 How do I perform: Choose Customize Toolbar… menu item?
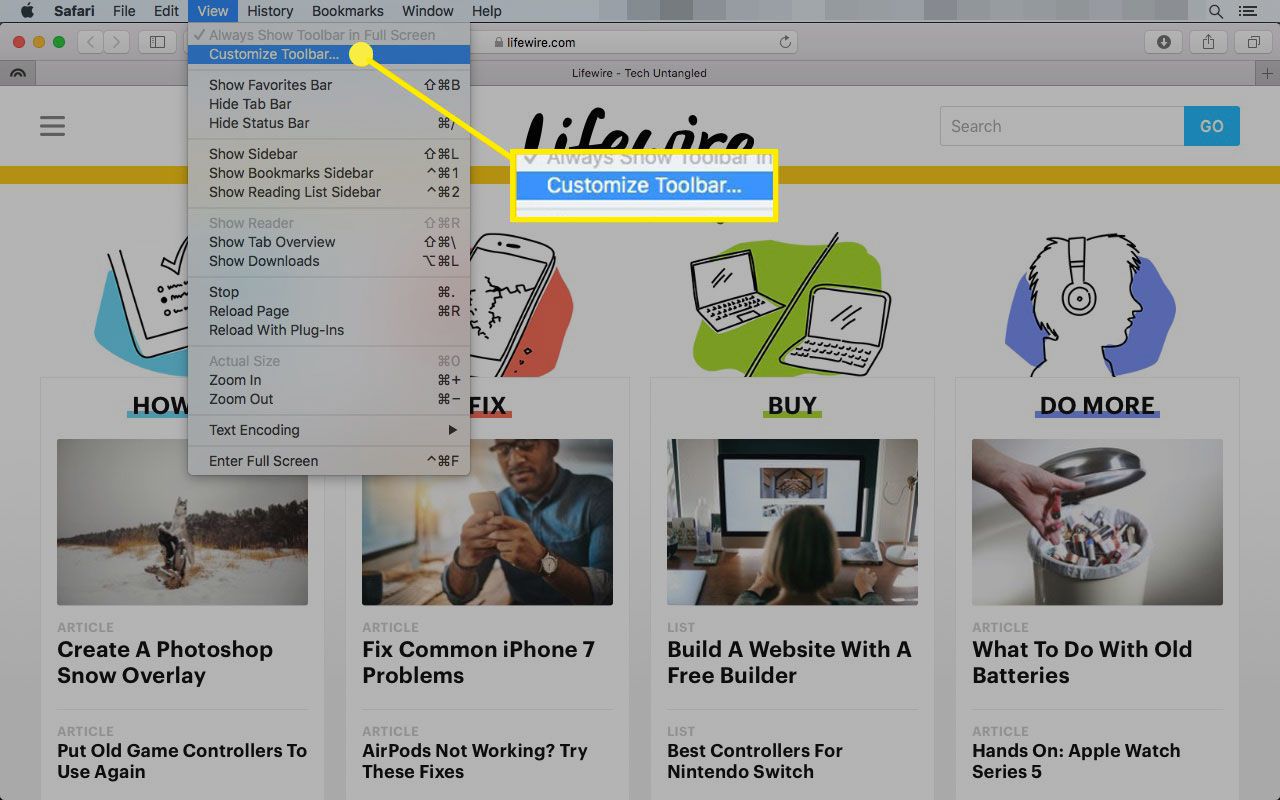point(329,54)
